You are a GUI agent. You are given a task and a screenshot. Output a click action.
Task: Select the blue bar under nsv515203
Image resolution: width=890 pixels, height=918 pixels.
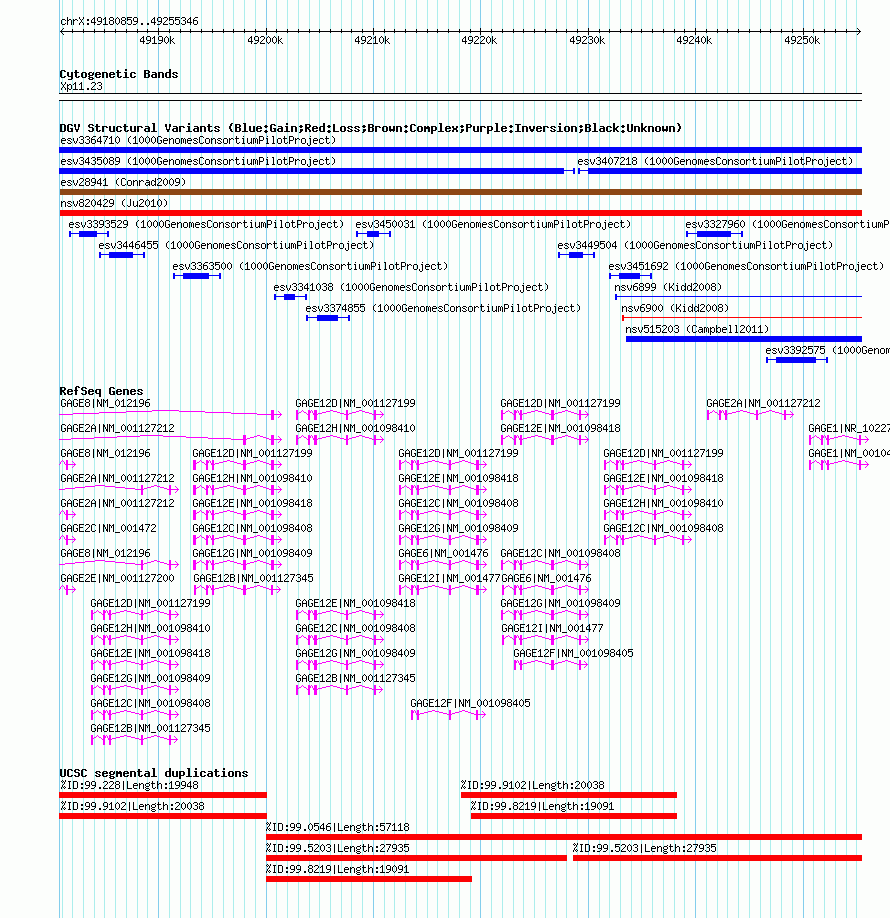[744, 340]
